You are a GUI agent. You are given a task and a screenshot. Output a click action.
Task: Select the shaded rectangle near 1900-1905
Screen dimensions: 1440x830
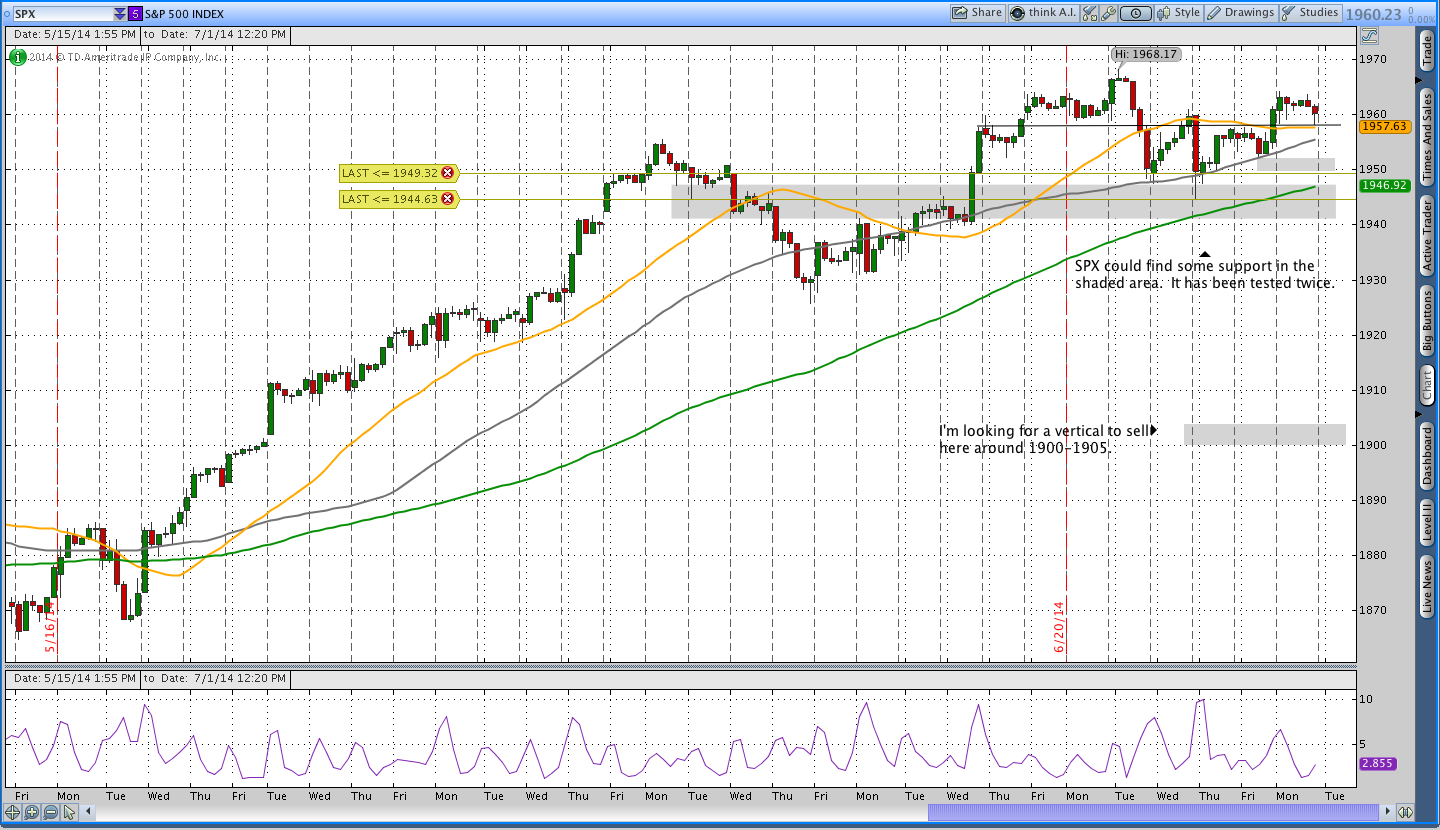[1265, 434]
